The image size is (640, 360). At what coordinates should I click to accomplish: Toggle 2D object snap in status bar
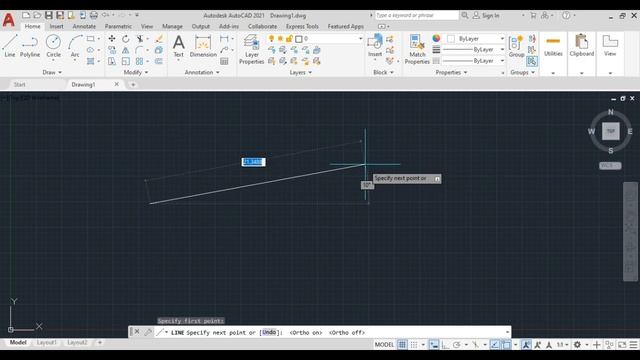coord(506,345)
